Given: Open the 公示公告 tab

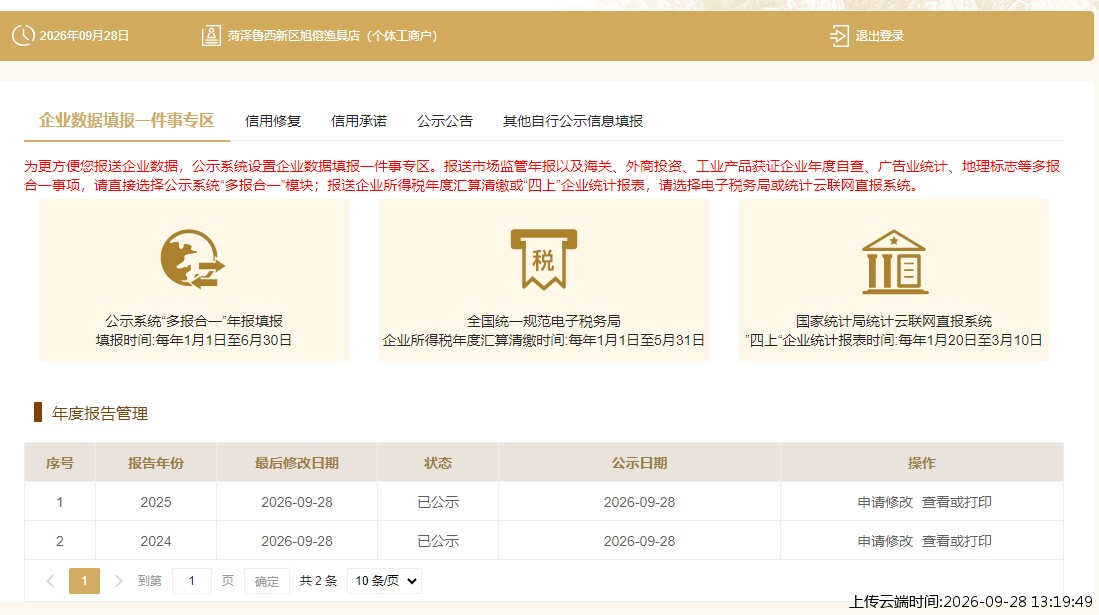Looking at the screenshot, I should click(444, 121).
